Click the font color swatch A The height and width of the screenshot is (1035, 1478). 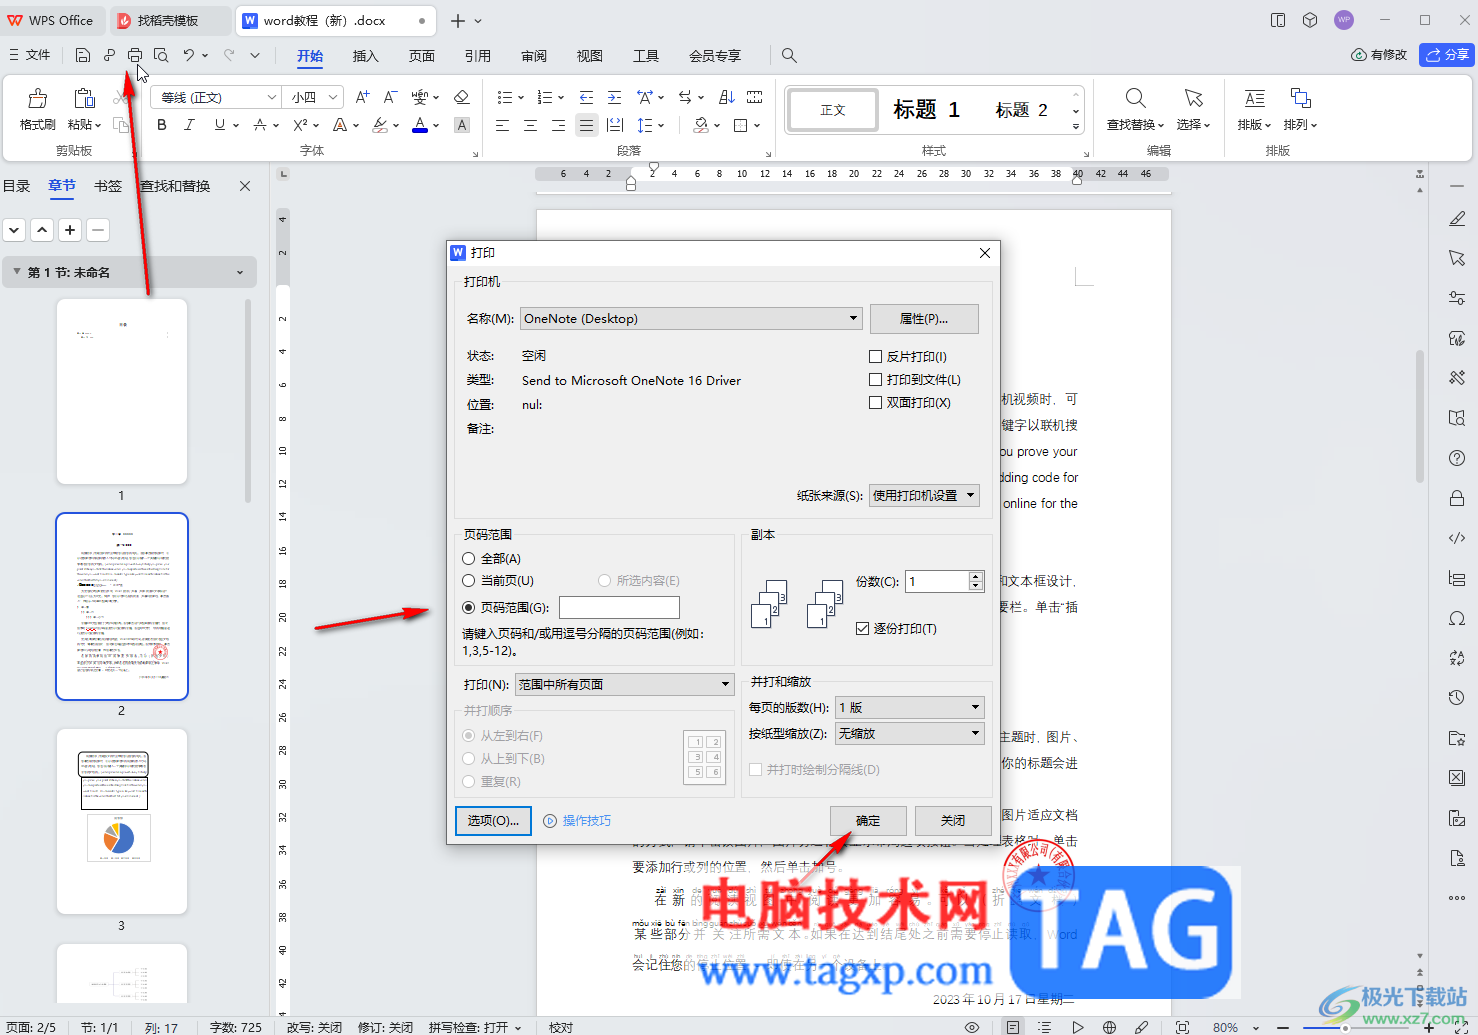click(420, 125)
